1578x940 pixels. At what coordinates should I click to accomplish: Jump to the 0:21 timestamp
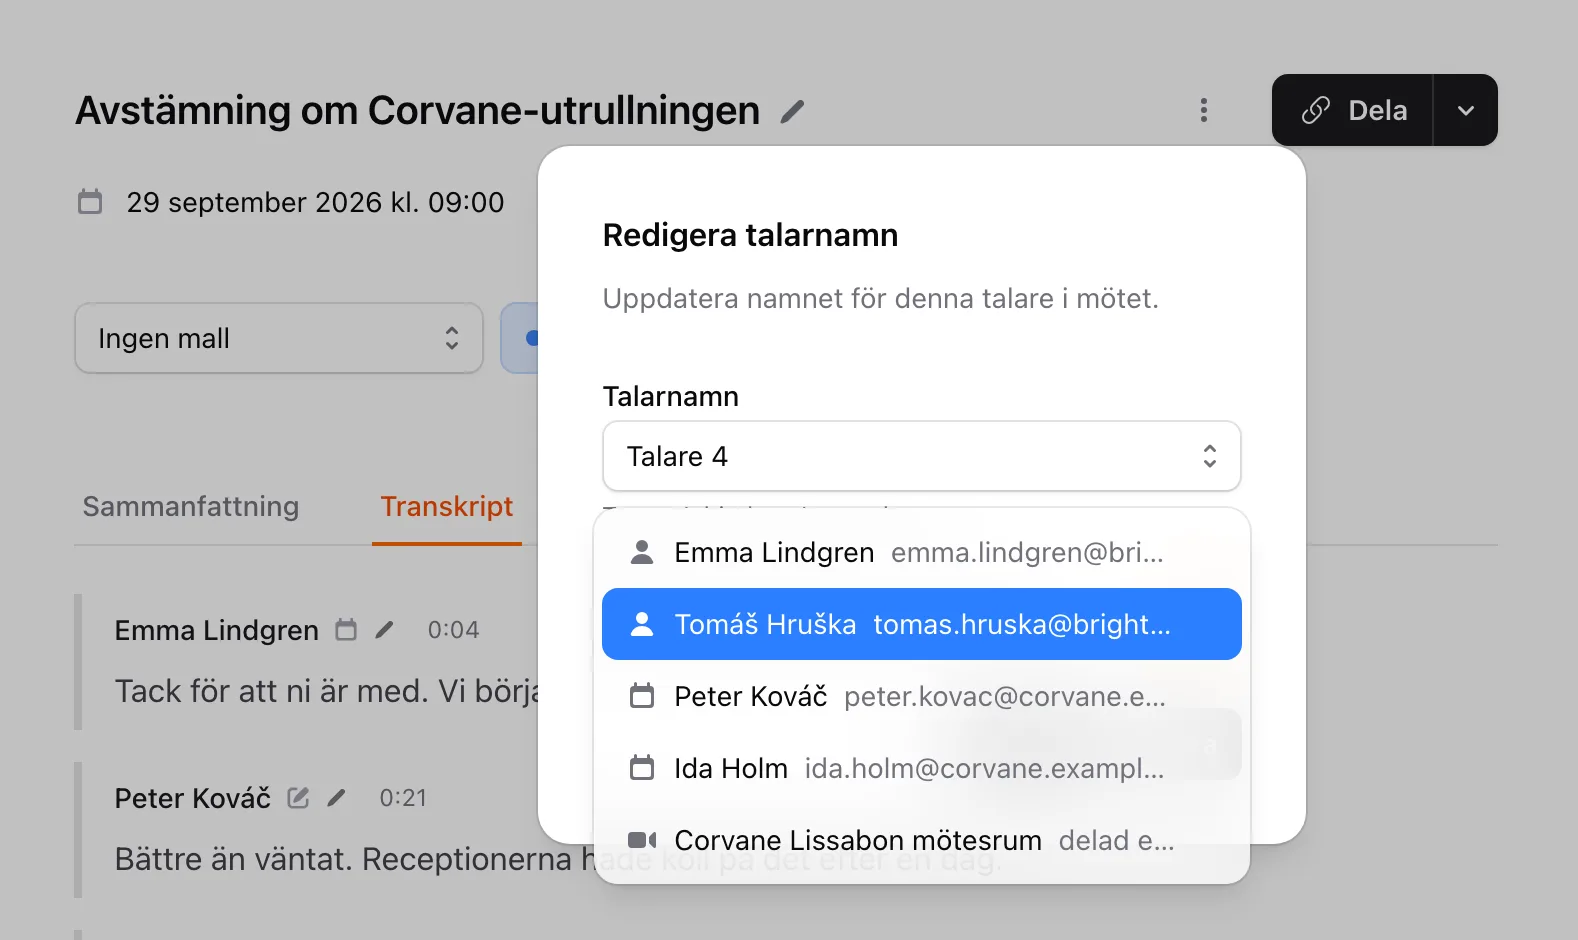403,798
